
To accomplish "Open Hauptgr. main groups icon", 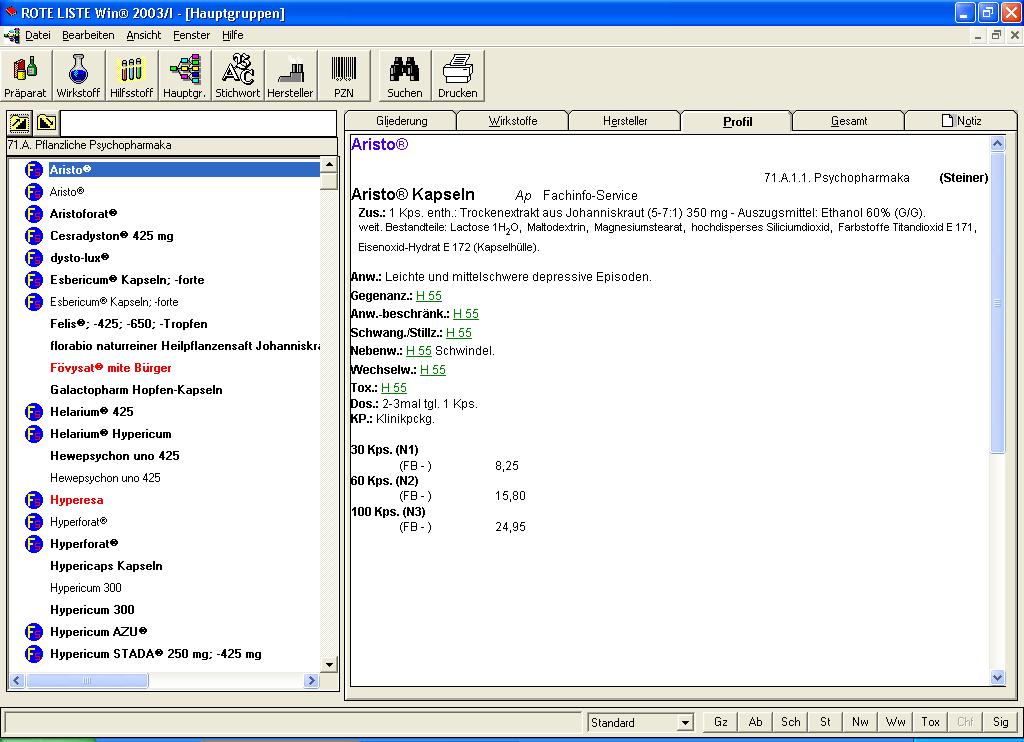I will (184, 76).
